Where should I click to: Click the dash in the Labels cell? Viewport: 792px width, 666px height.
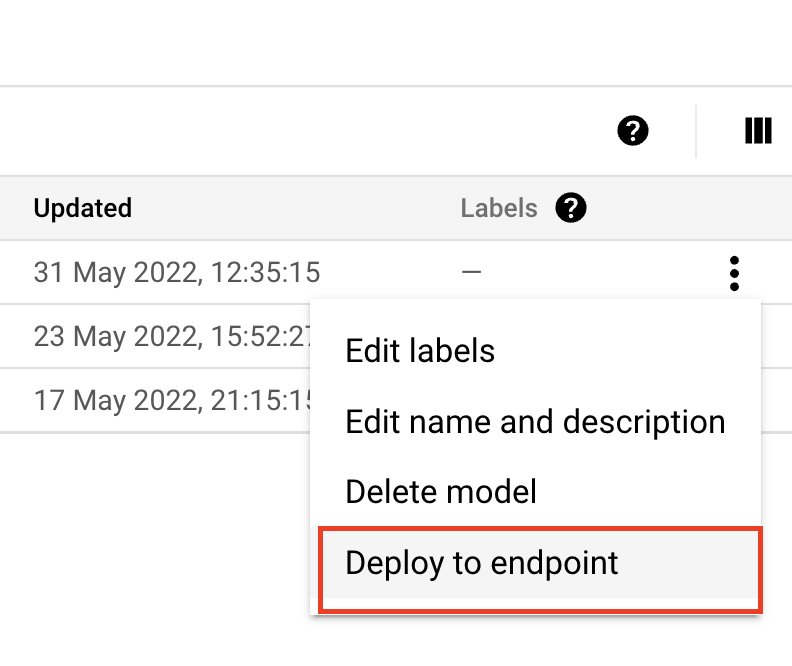pos(471,272)
